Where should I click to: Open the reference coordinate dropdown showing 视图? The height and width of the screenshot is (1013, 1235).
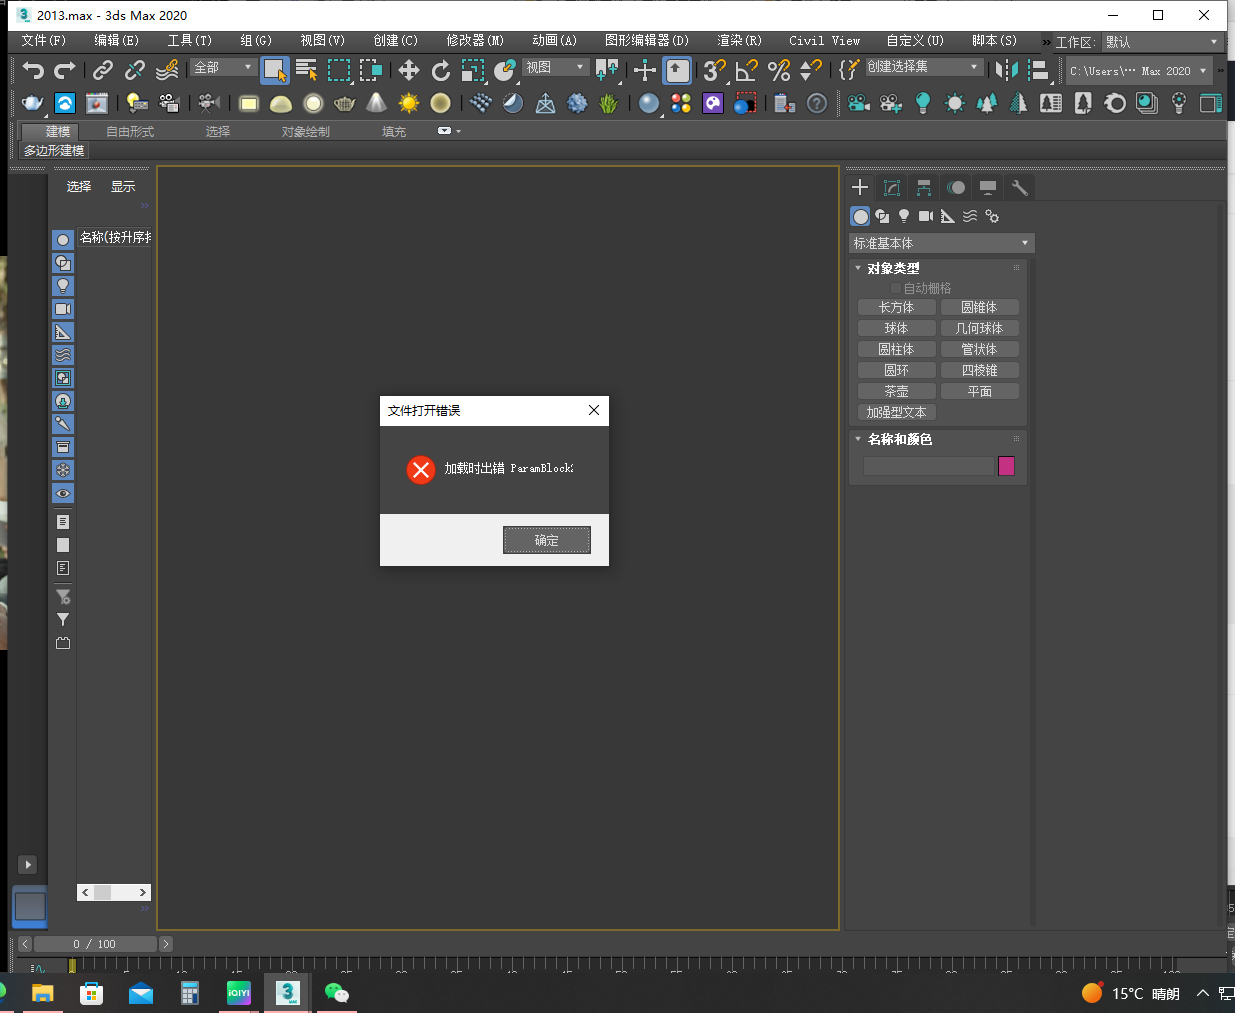555,67
